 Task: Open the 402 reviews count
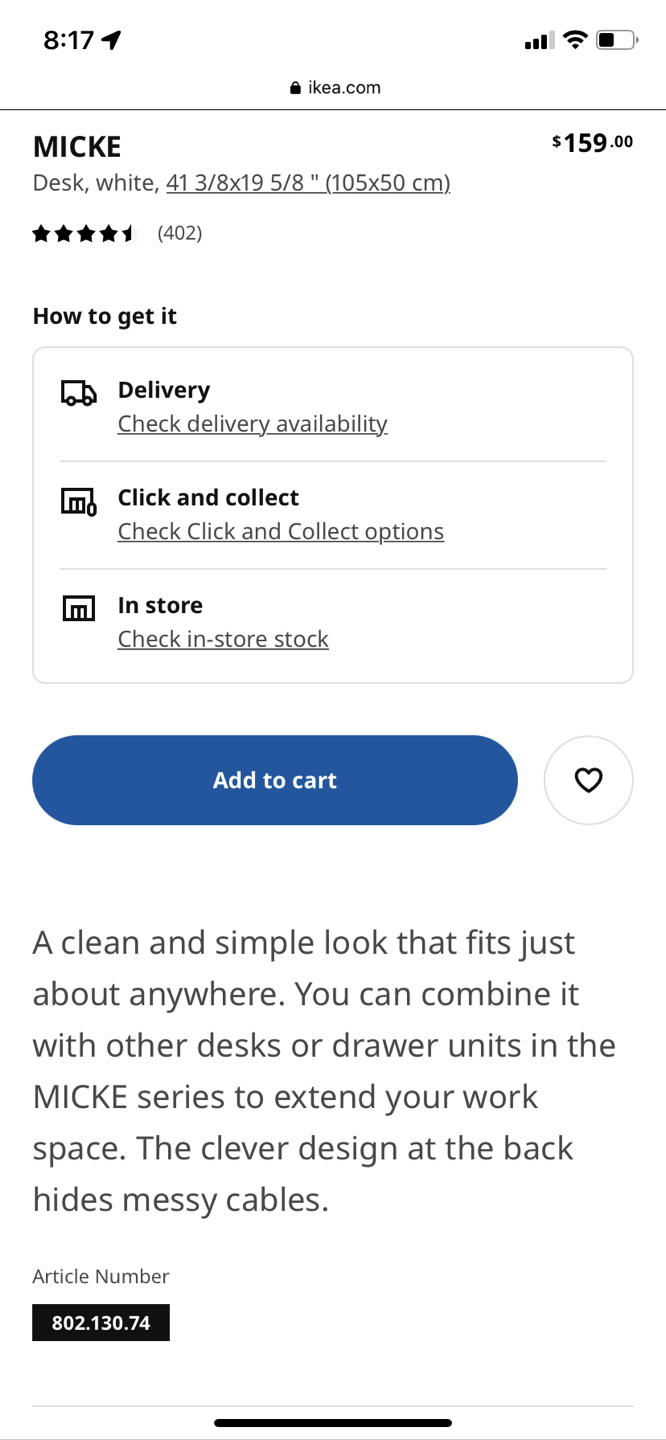[180, 233]
